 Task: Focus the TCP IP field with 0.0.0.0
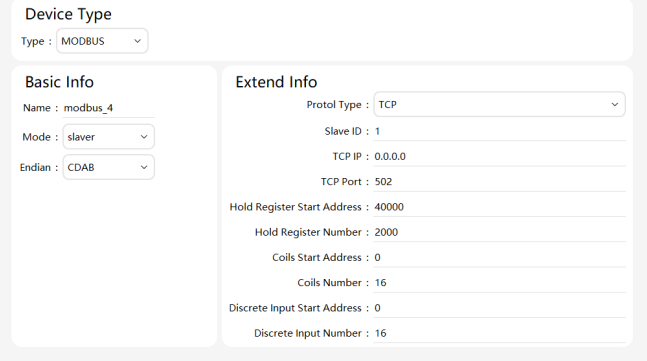499,157
